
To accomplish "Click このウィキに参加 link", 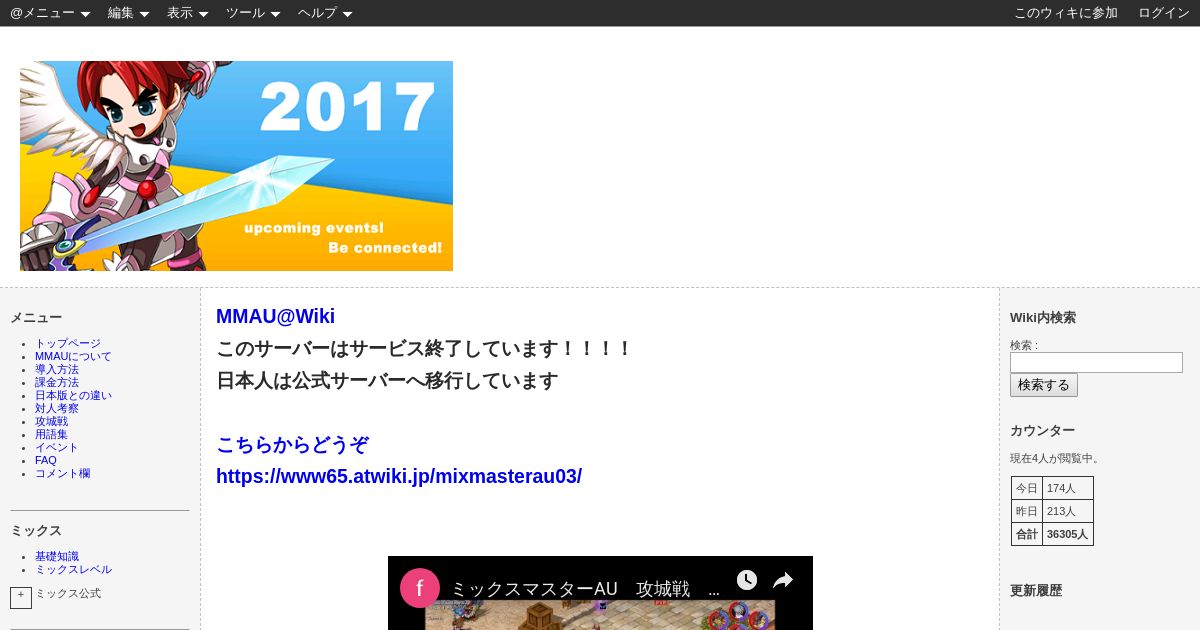I will point(1066,13).
